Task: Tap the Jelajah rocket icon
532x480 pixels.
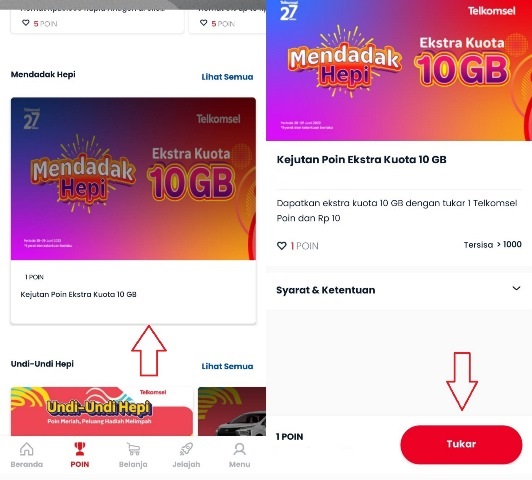Action: coord(186,449)
